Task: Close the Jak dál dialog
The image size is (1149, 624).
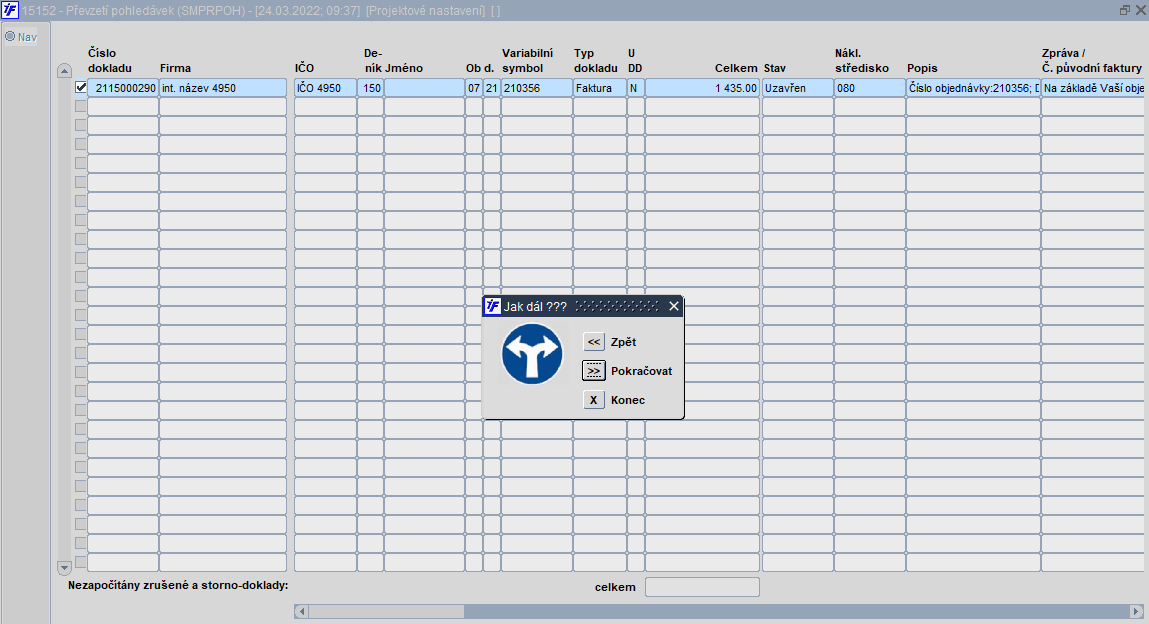Action: 673,306
